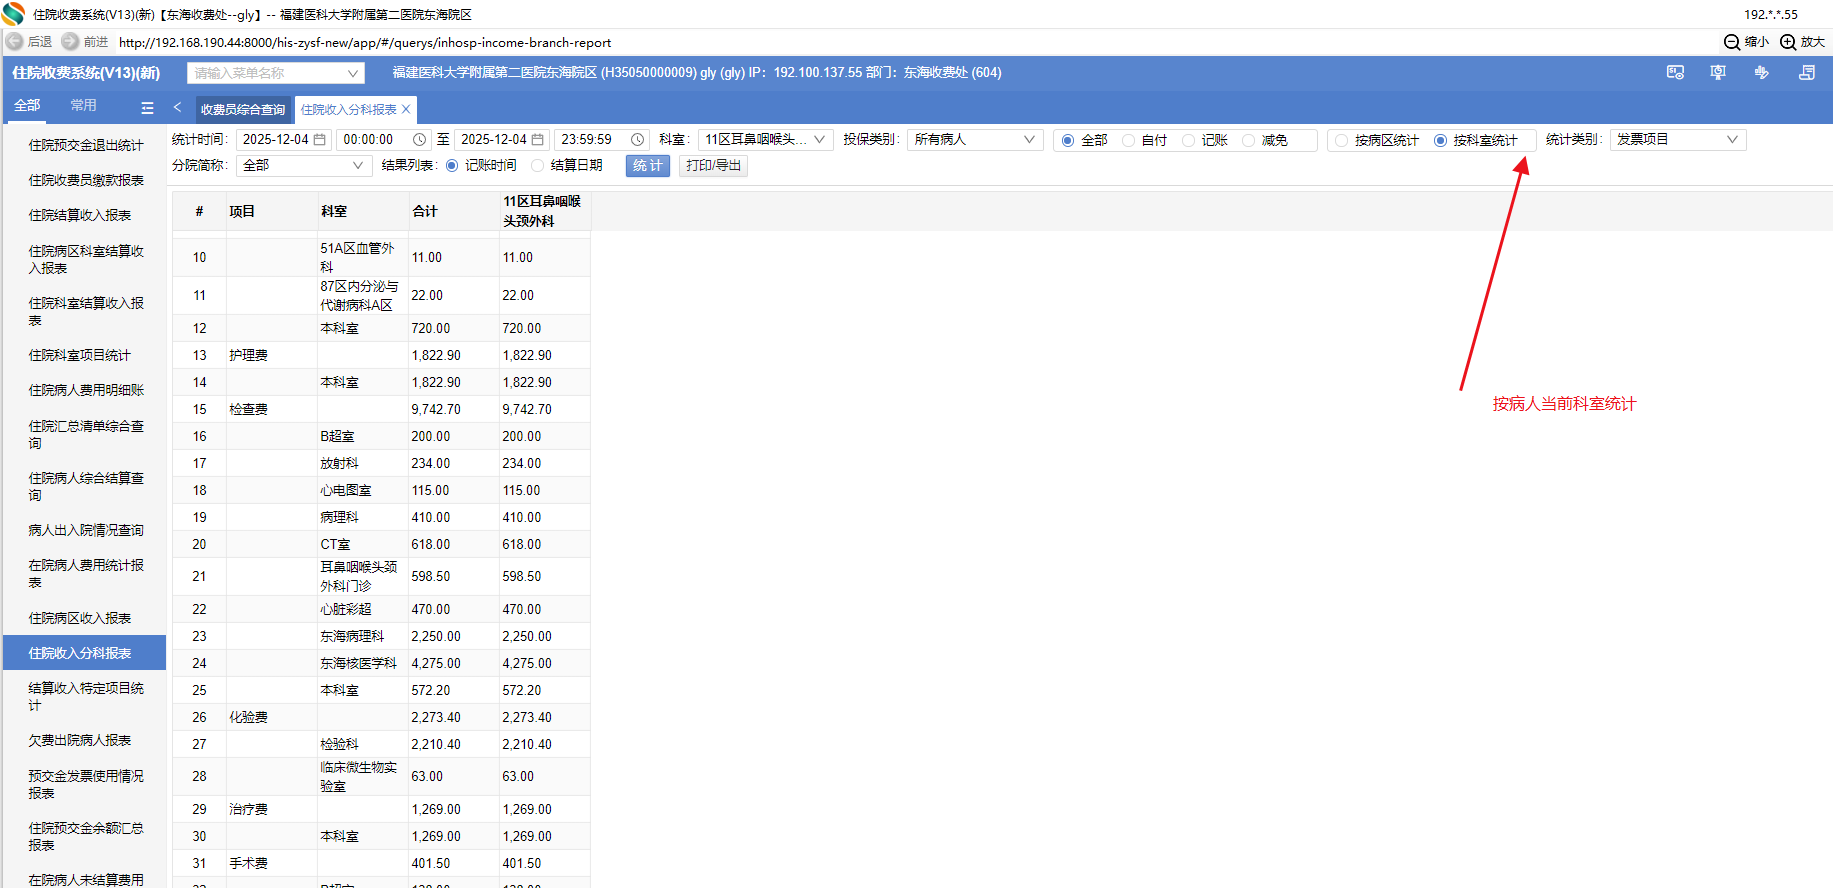Open 住院预交金退出统计 in the sidebar
1833x888 pixels.
click(x=86, y=145)
